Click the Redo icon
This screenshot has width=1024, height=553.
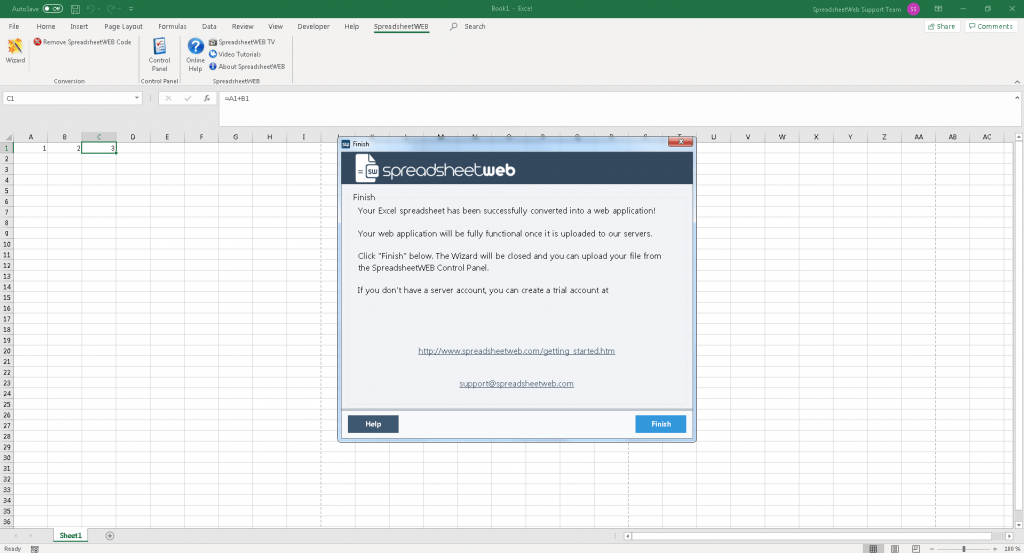pos(110,8)
